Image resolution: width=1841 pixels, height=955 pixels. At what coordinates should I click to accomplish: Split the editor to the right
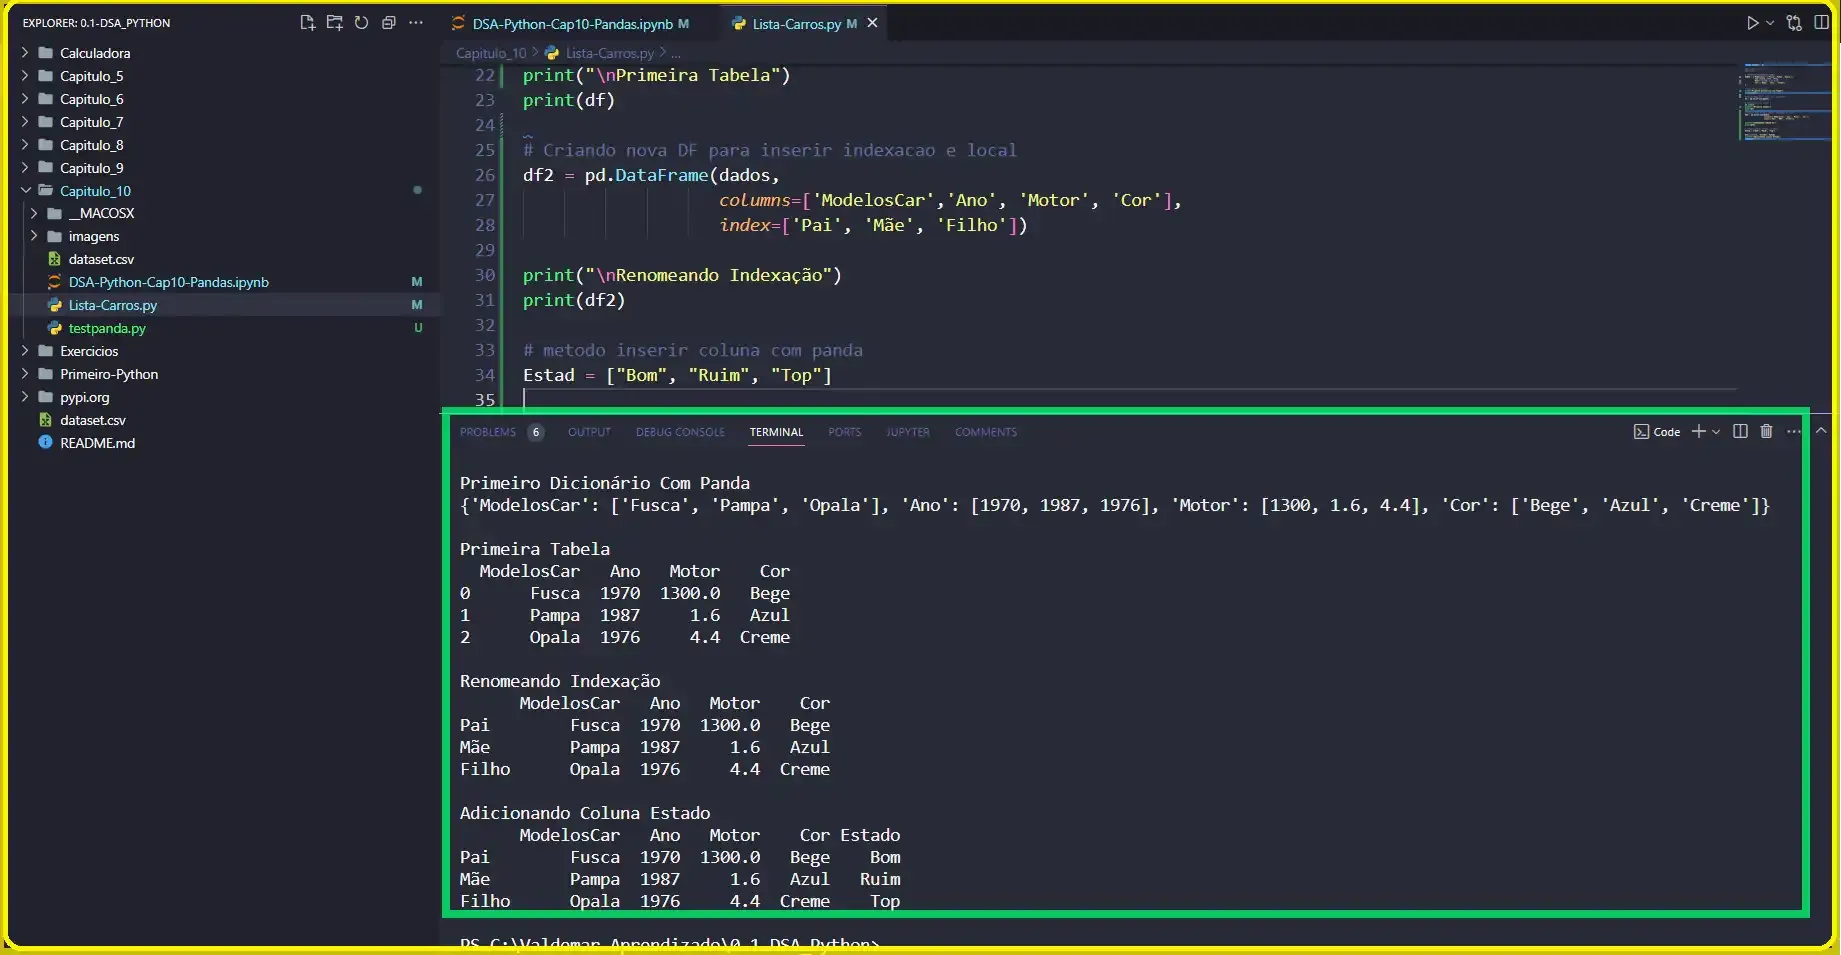pyautogui.click(x=1821, y=23)
